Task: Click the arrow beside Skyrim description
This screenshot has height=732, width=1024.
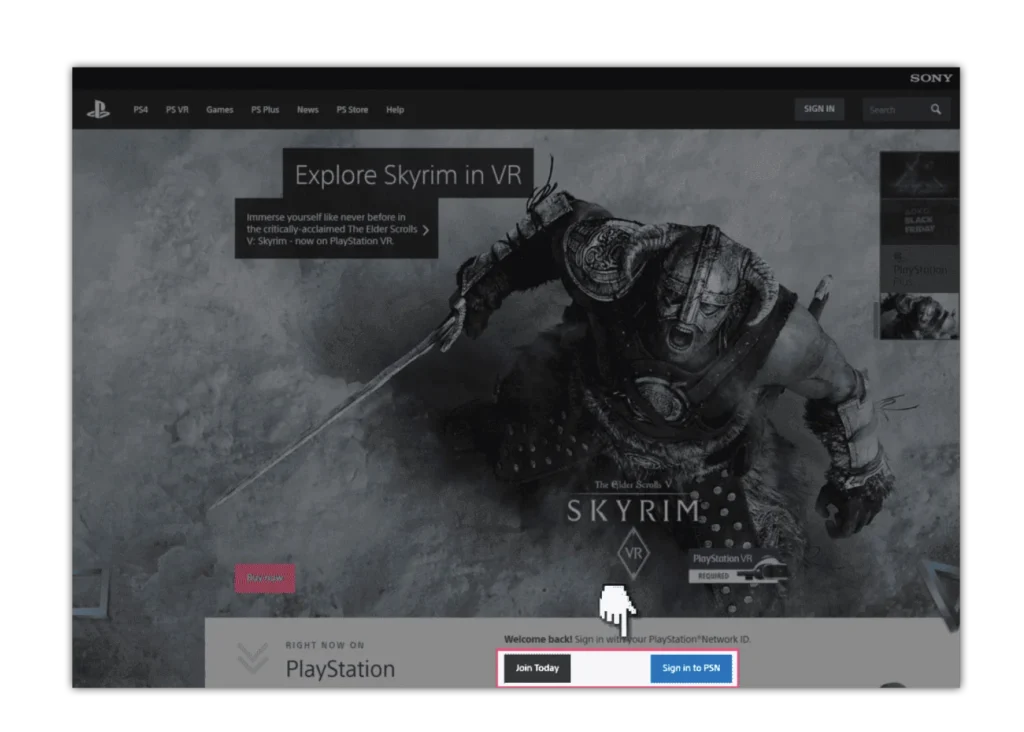Action: pyautogui.click(x=426, y=230)
